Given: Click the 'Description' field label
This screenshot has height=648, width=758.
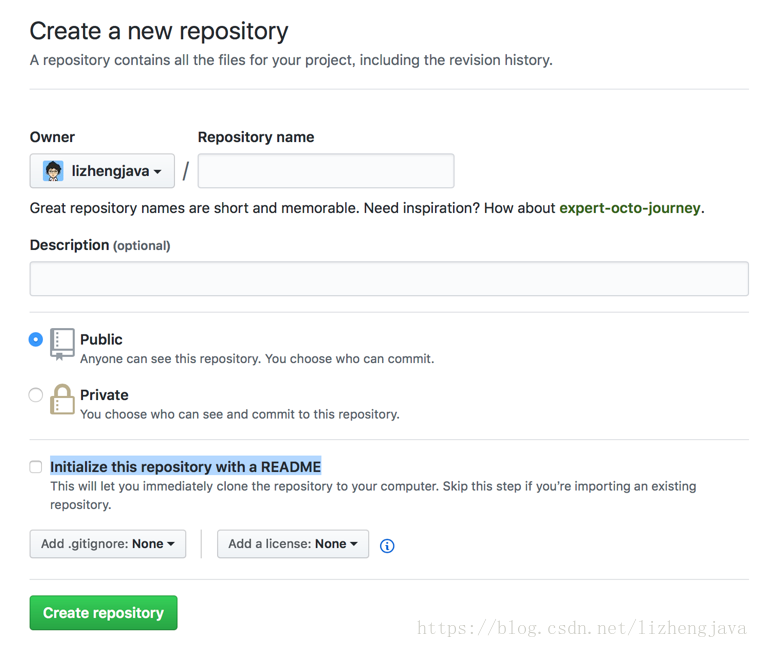Looking at the screenshot, I should tap(70, 245).
